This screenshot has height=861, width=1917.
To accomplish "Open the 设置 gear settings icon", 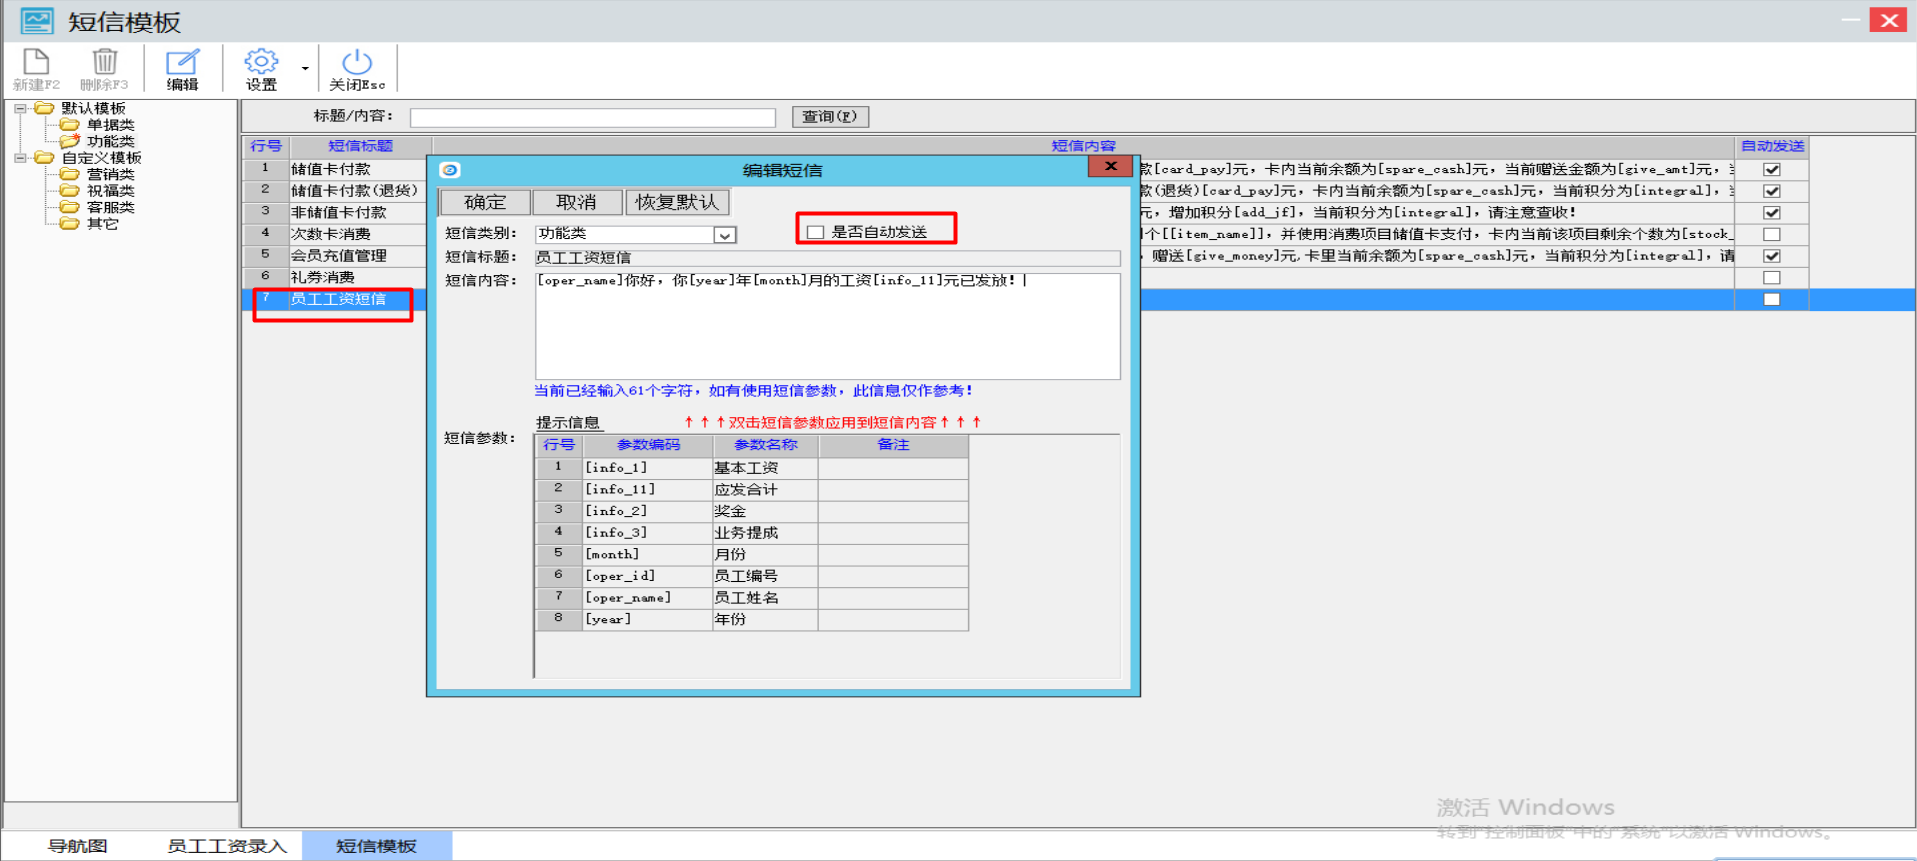I will tap(261, 62).
